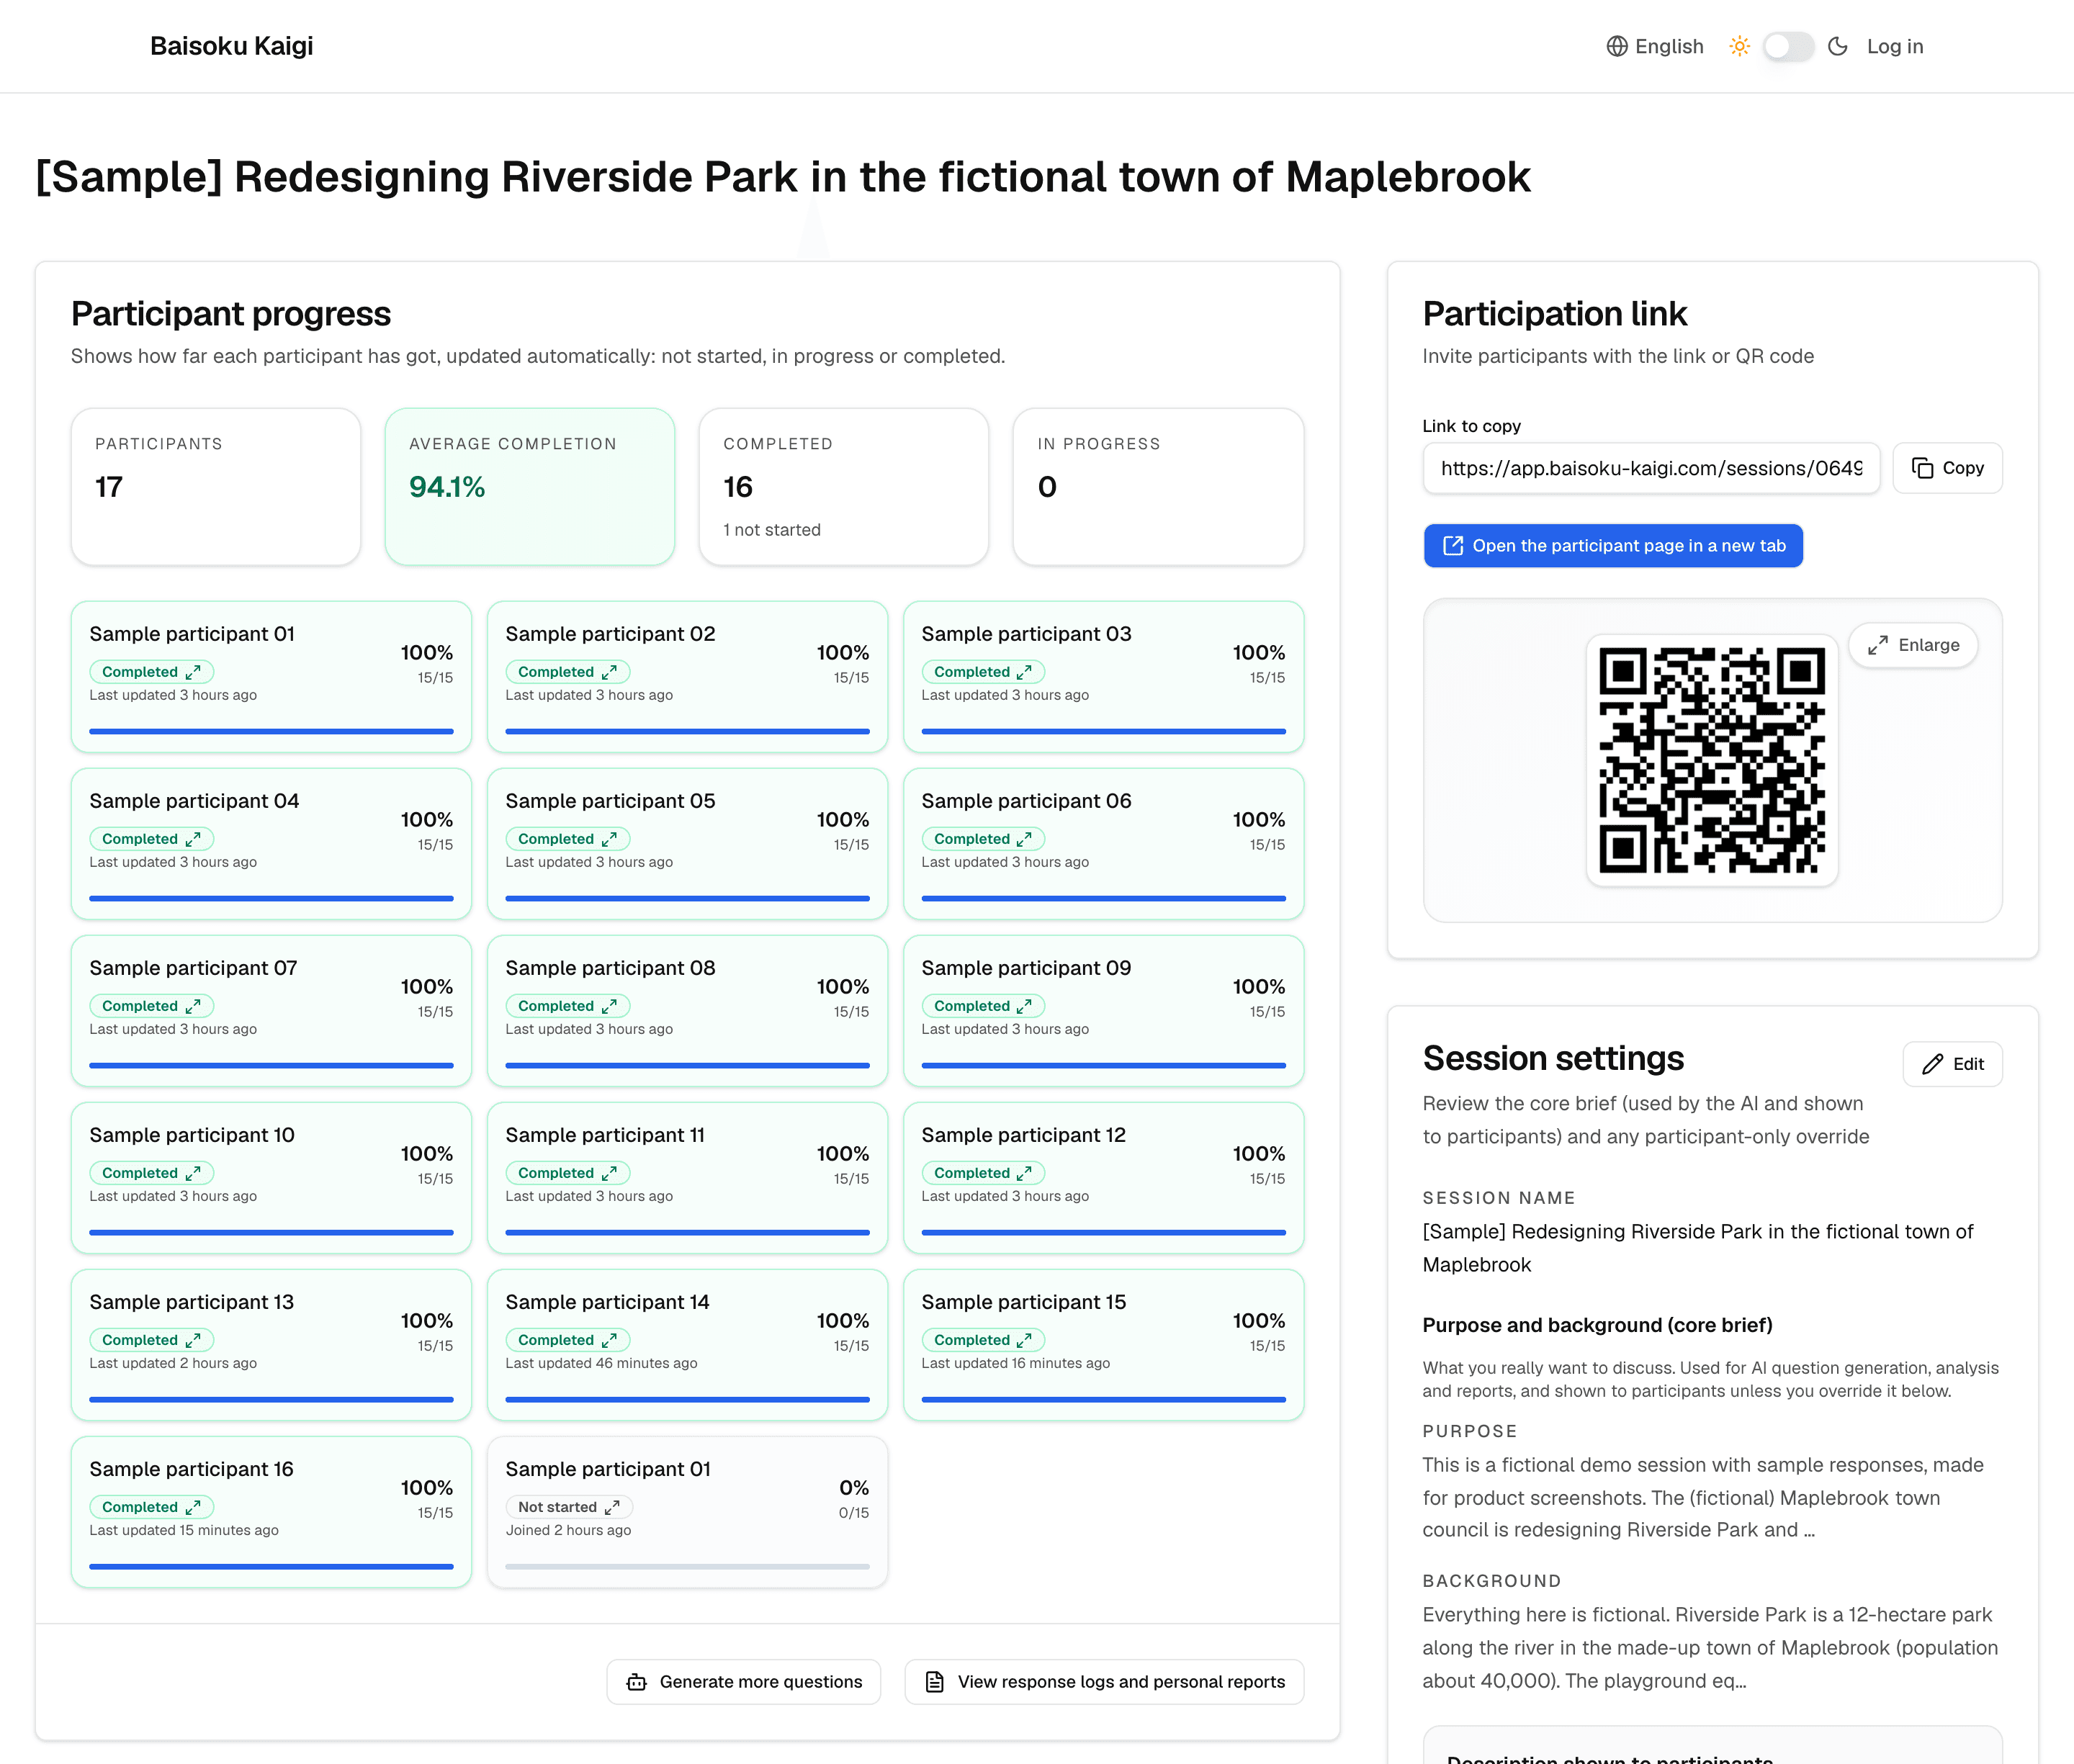Click the QR code image
This screenshot has width=2074, height=1764.
pos(1712,760)
